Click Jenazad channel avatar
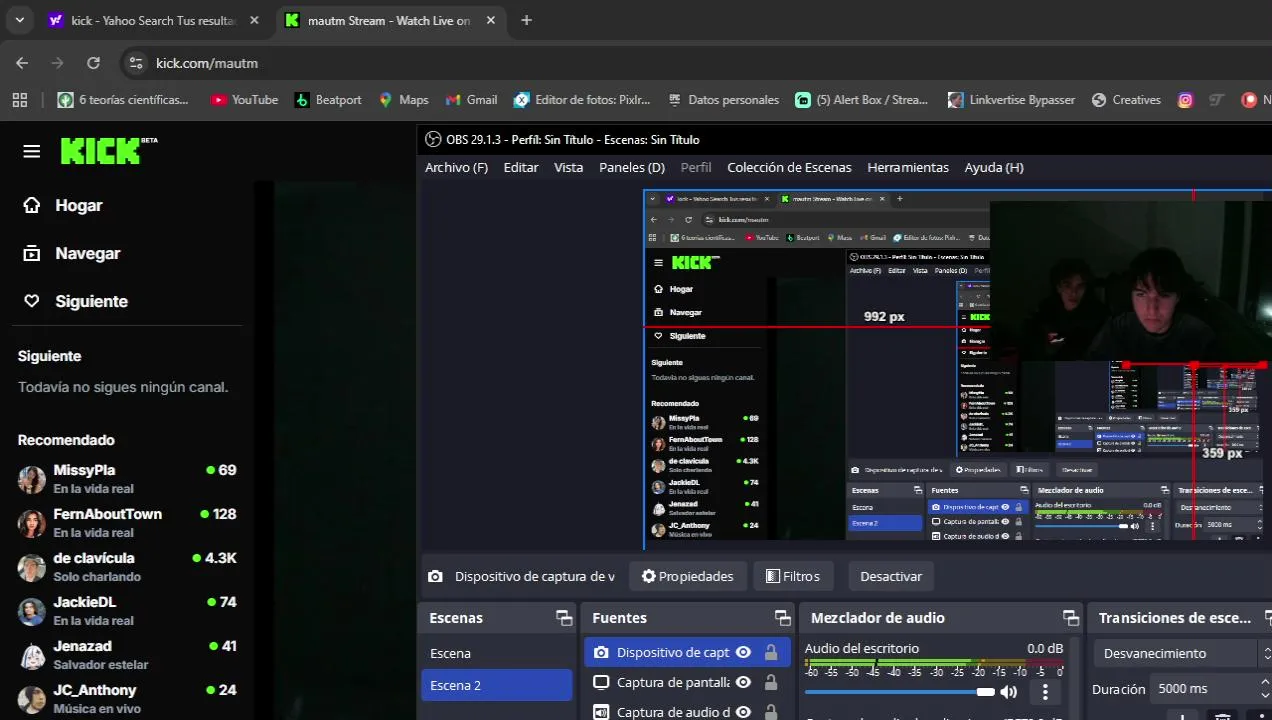 [32, 655]
